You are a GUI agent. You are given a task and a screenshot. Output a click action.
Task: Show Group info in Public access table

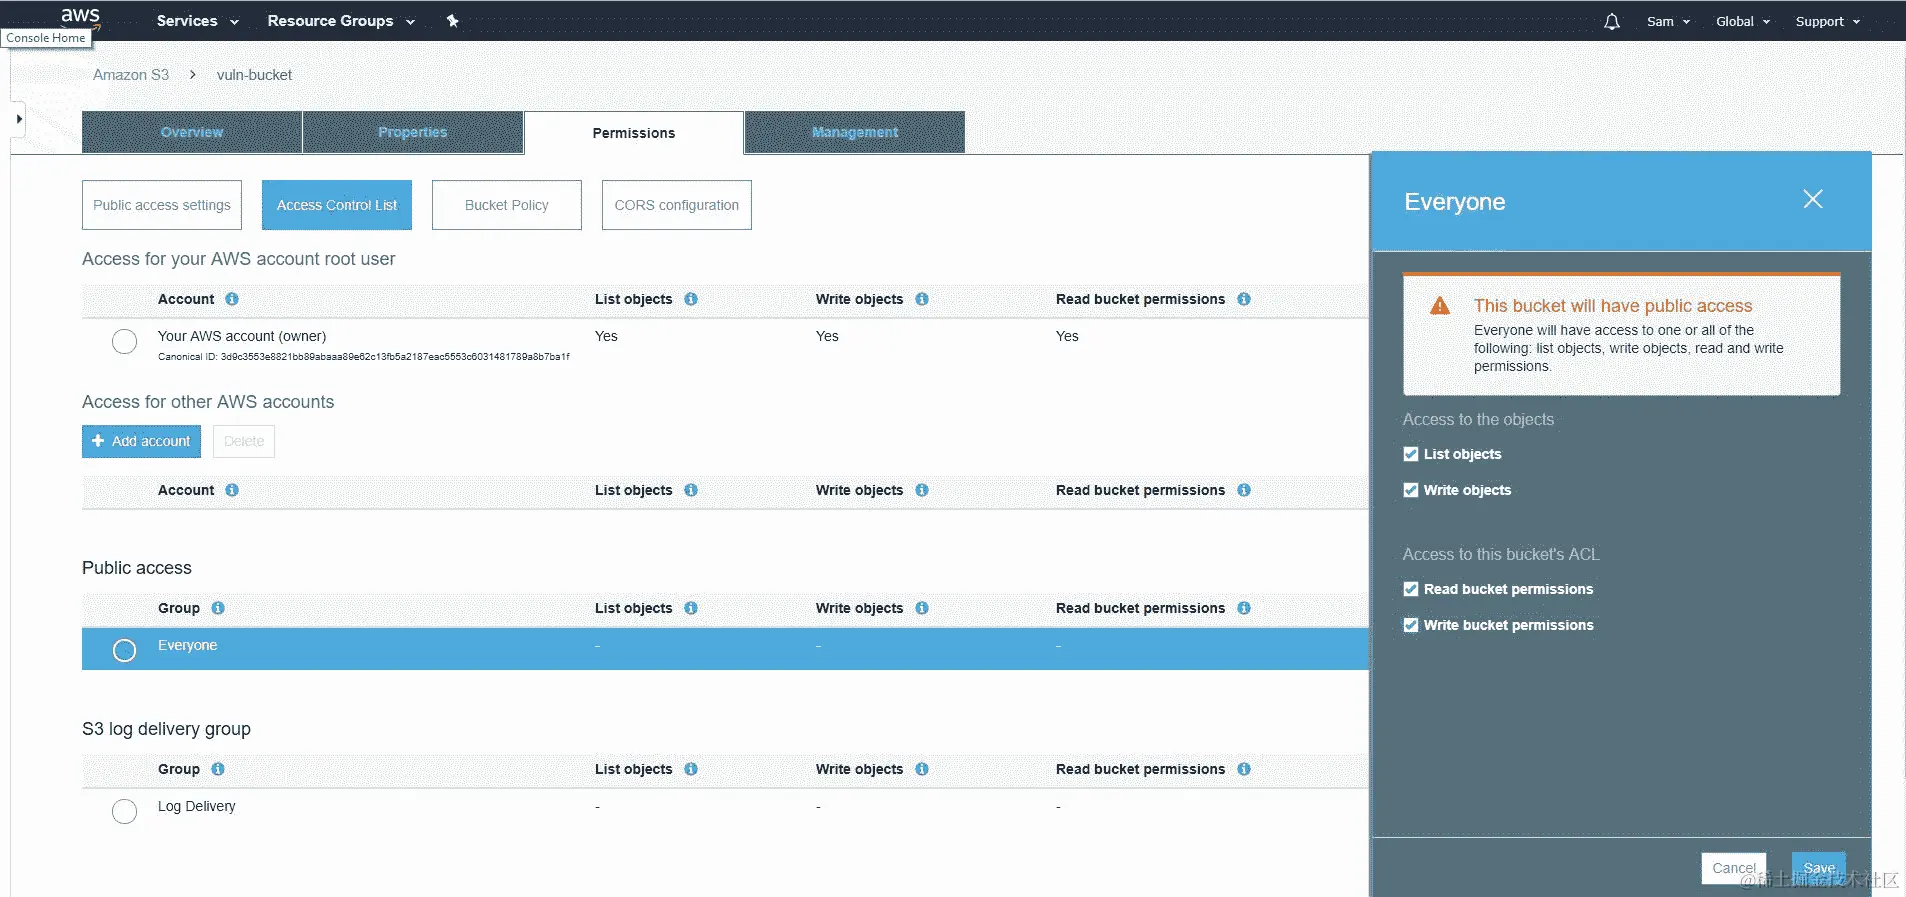(x=218, y=608)
